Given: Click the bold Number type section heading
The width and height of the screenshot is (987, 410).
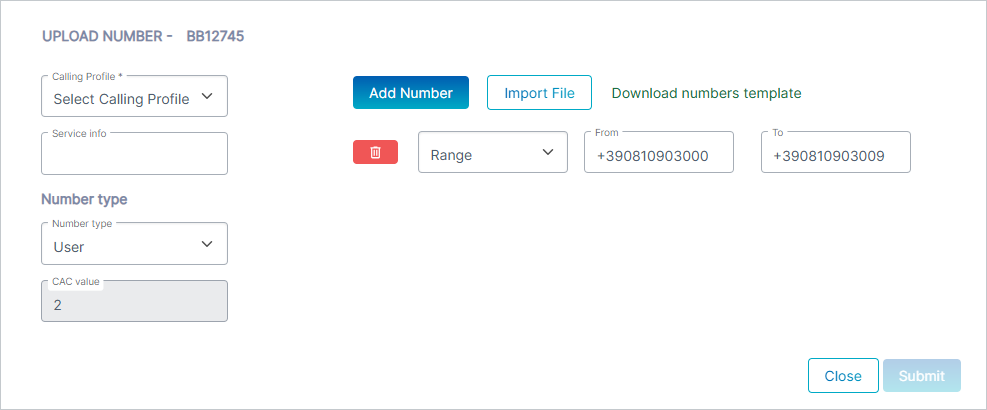Looking at the screenshot, I should coord(84,199).
